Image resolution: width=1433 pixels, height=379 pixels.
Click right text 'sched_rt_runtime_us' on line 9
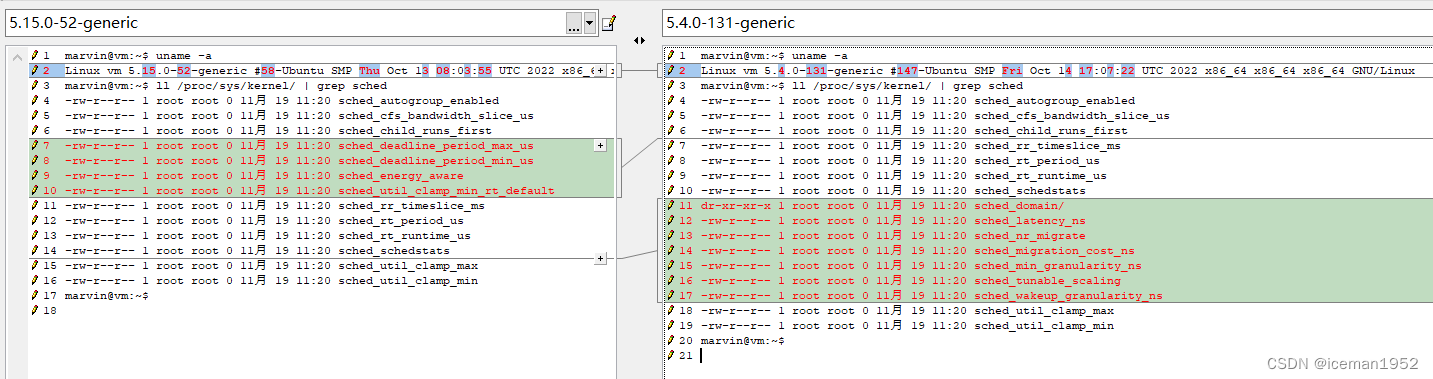click(x=1040, y=176)
